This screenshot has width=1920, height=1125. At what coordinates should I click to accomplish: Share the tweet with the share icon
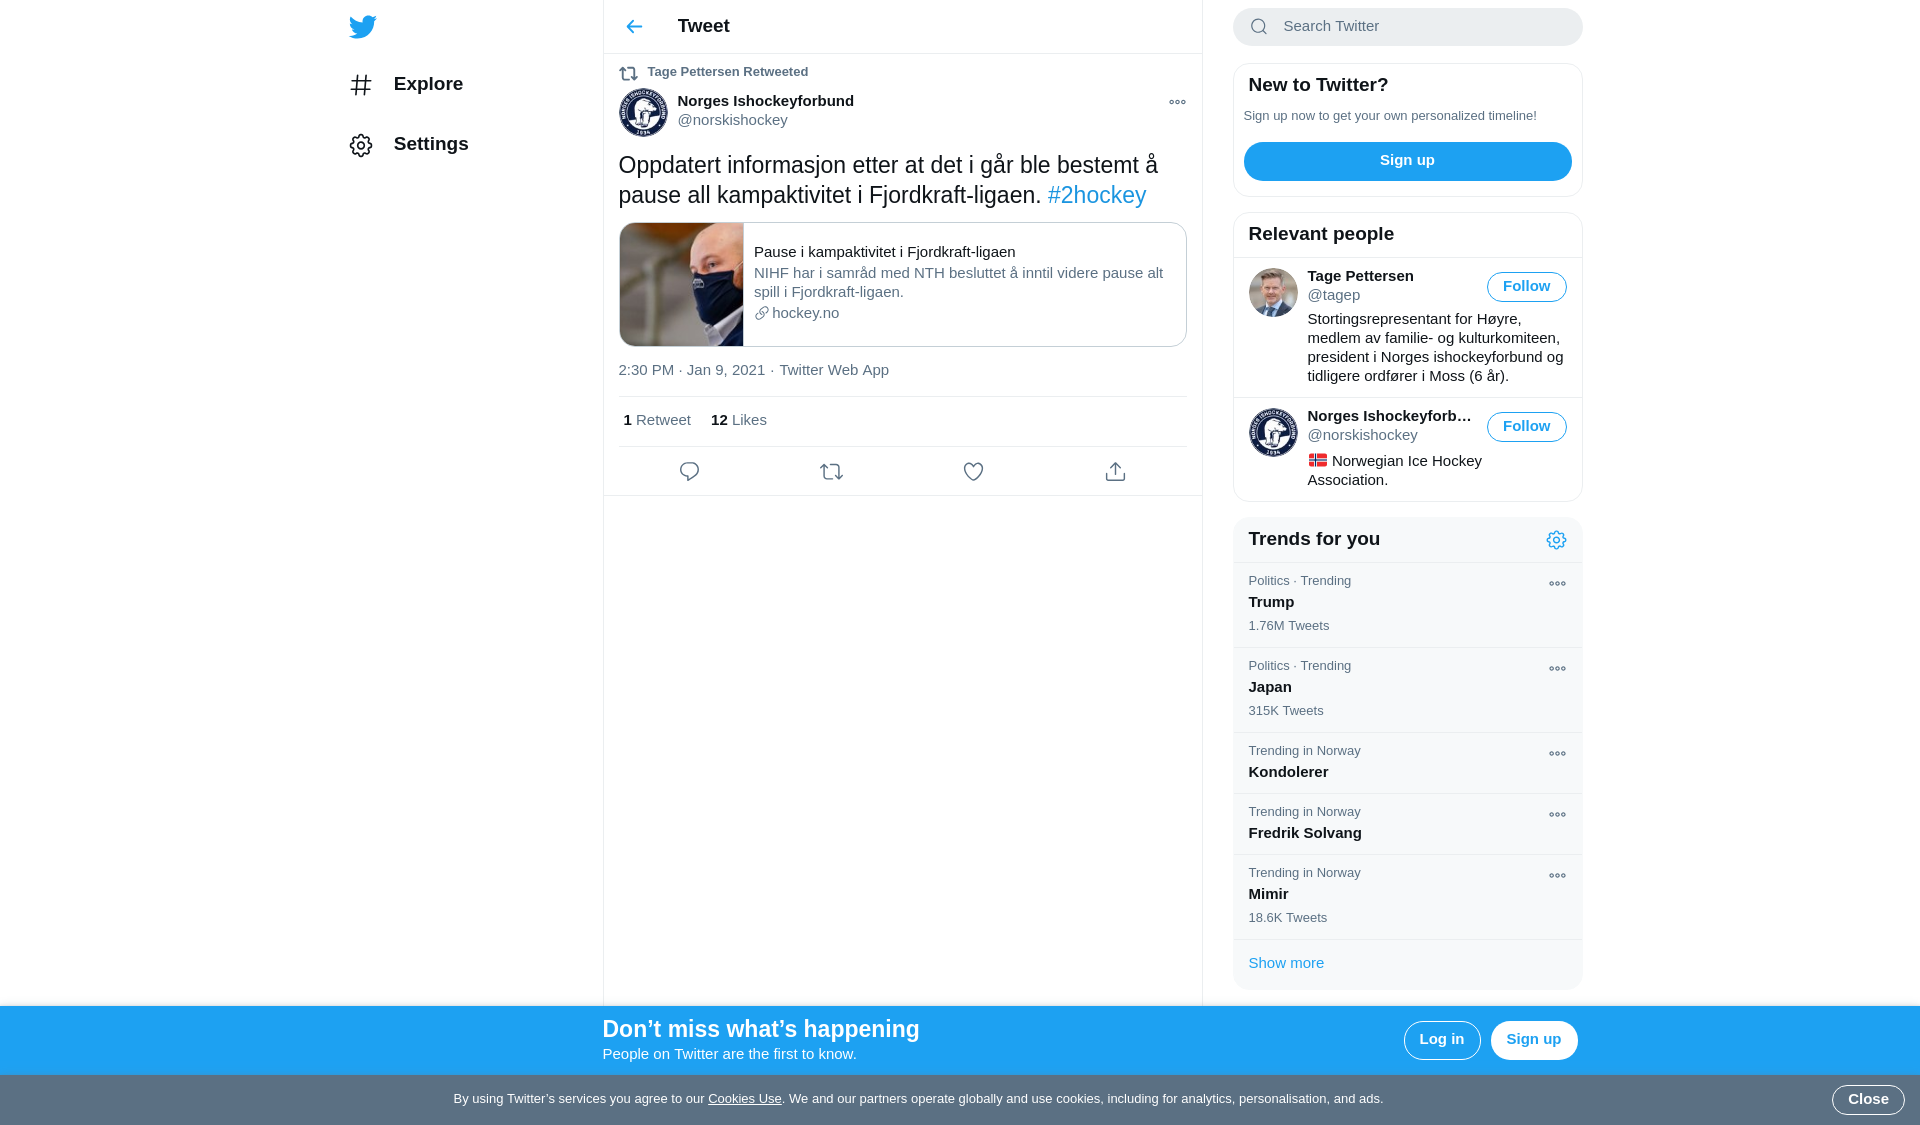pyautogui.click(x=1115, y=471)
